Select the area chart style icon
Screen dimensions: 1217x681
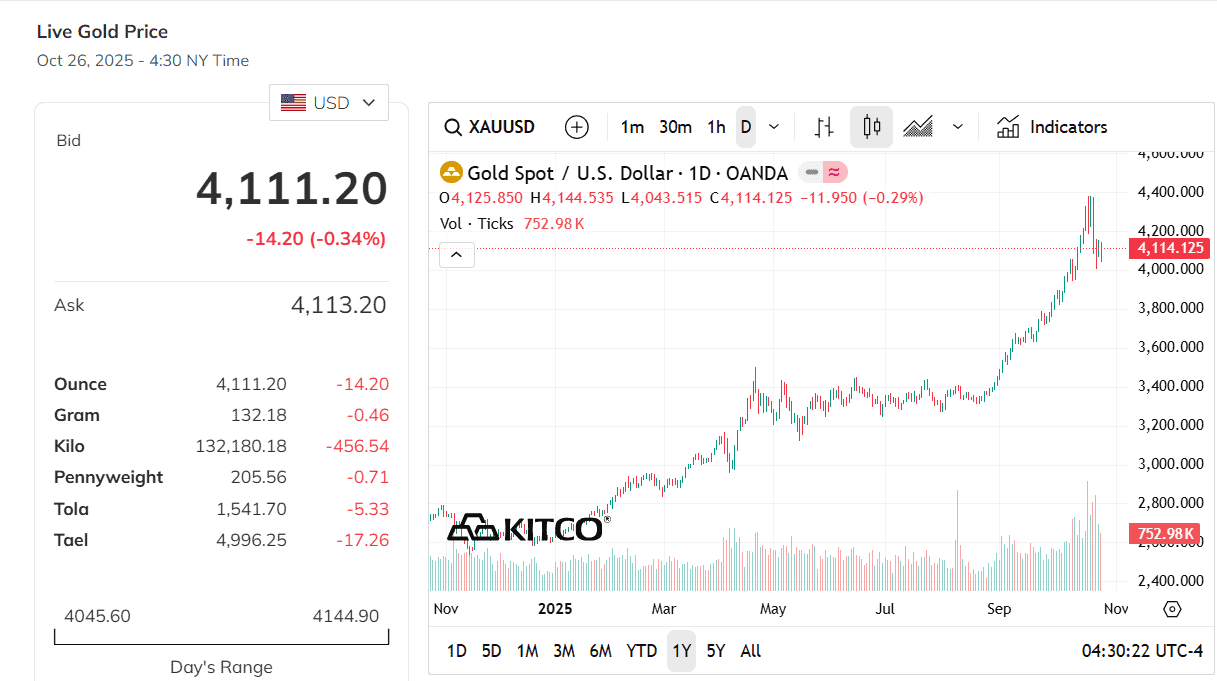click(918, 127)
